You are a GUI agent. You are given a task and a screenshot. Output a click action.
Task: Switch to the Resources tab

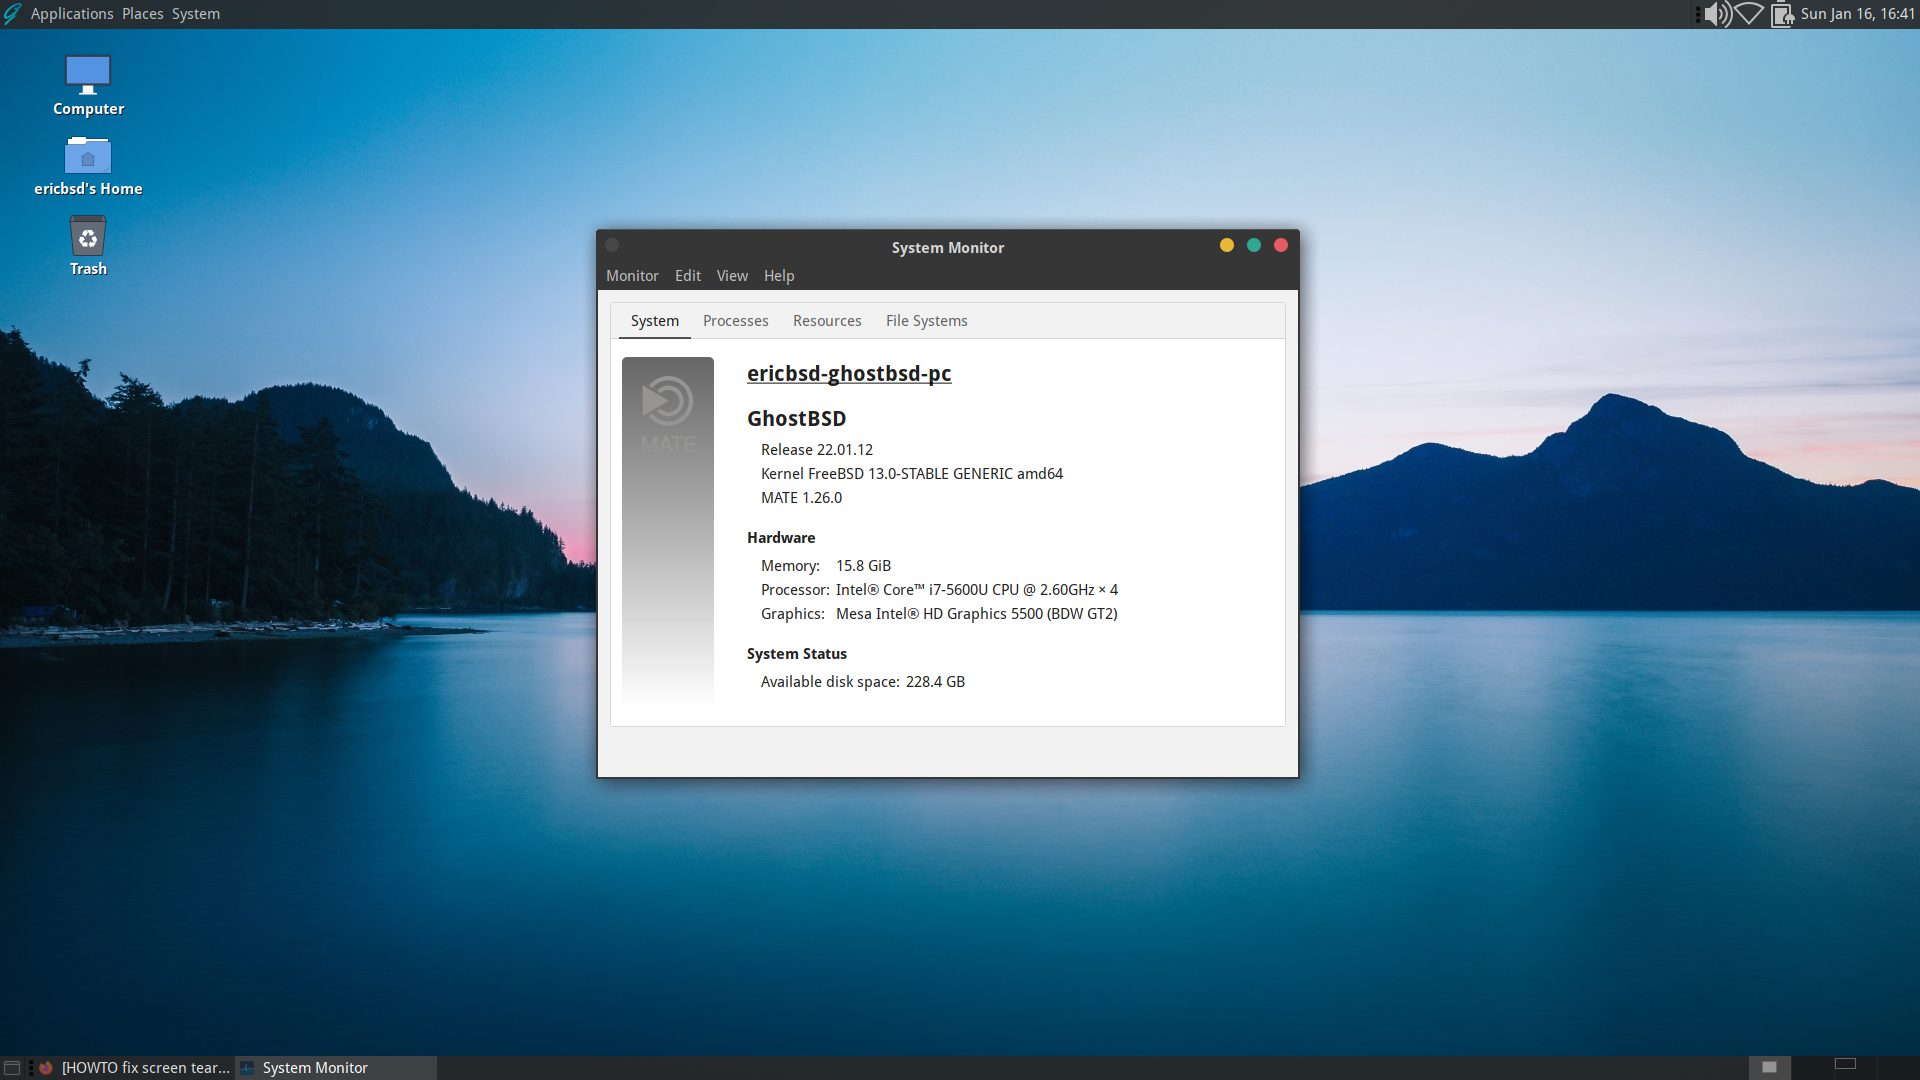pos(827,321)
